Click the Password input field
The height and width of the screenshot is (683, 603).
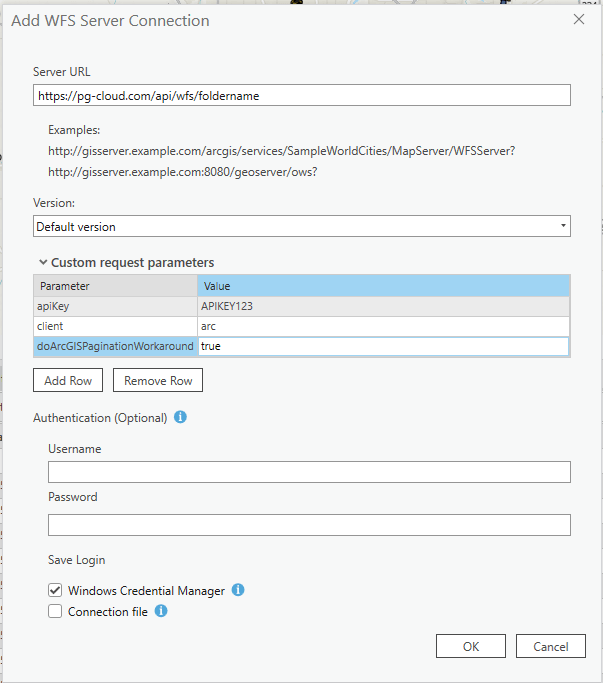click(309, 525)
